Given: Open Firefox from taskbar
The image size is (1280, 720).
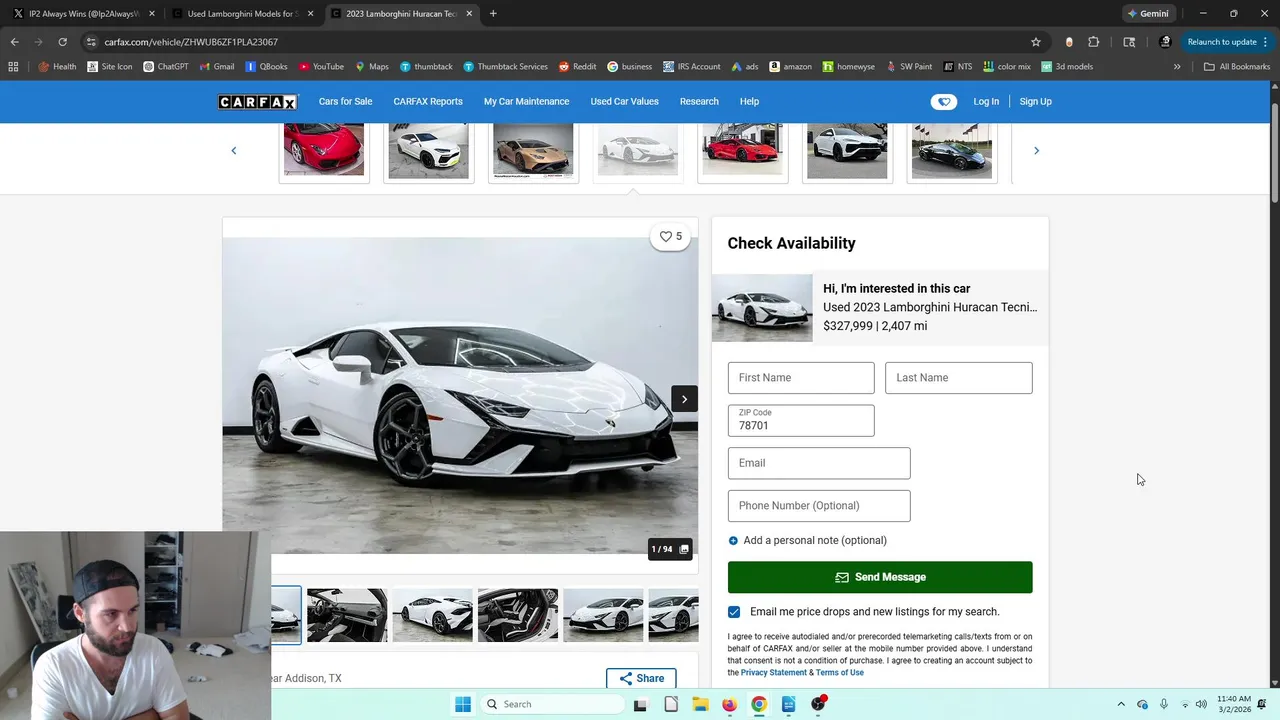Looking at the screenshot, I should tap(729, 704).
